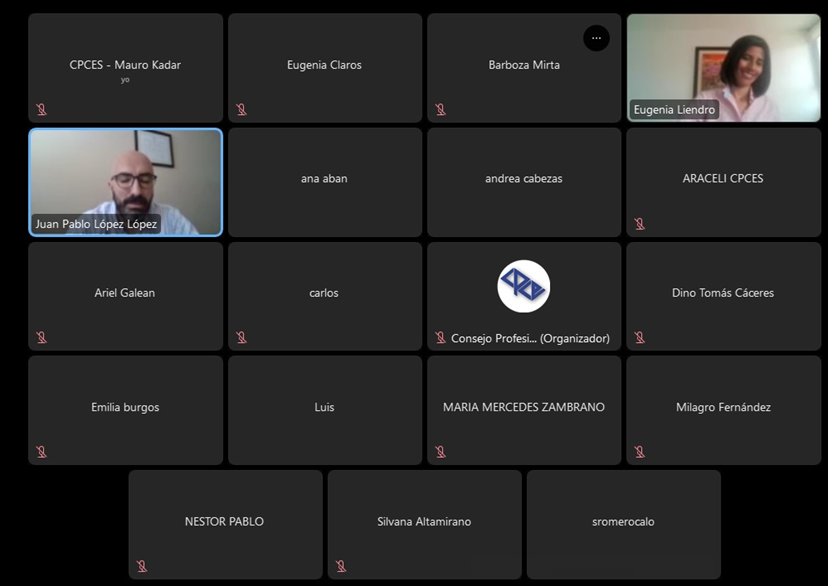The width and height of the screenshot is (828, 586).
Task: Click muted mic icon on NESTOR PABLO tile
Action: pos(142,566)
